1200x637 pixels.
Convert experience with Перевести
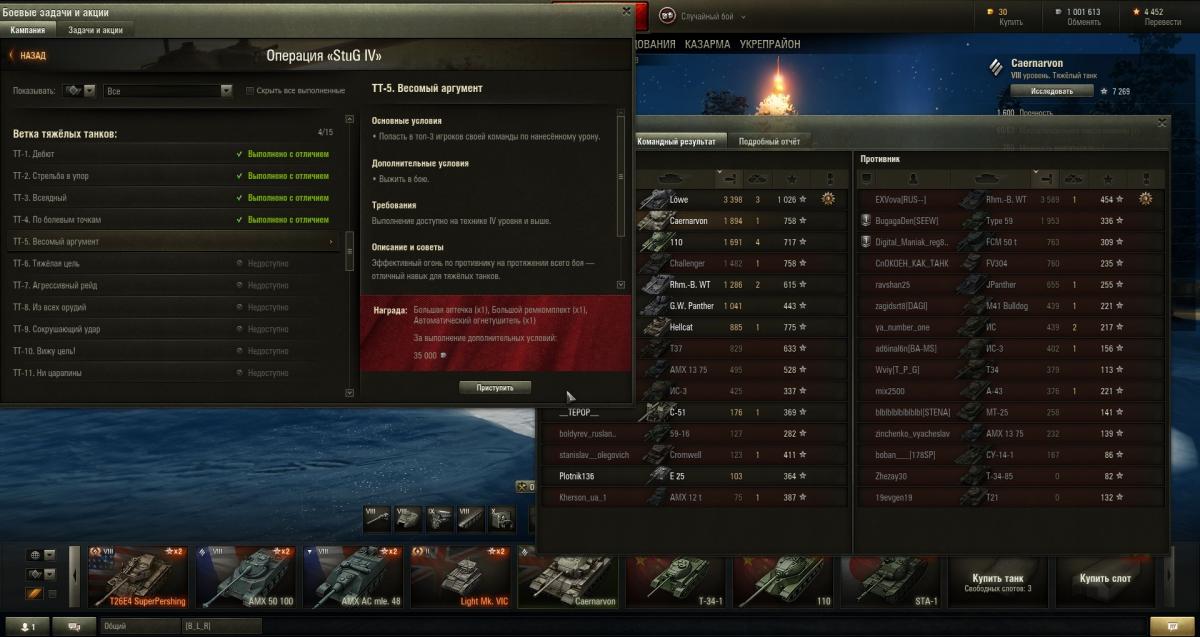(1162, 22)
